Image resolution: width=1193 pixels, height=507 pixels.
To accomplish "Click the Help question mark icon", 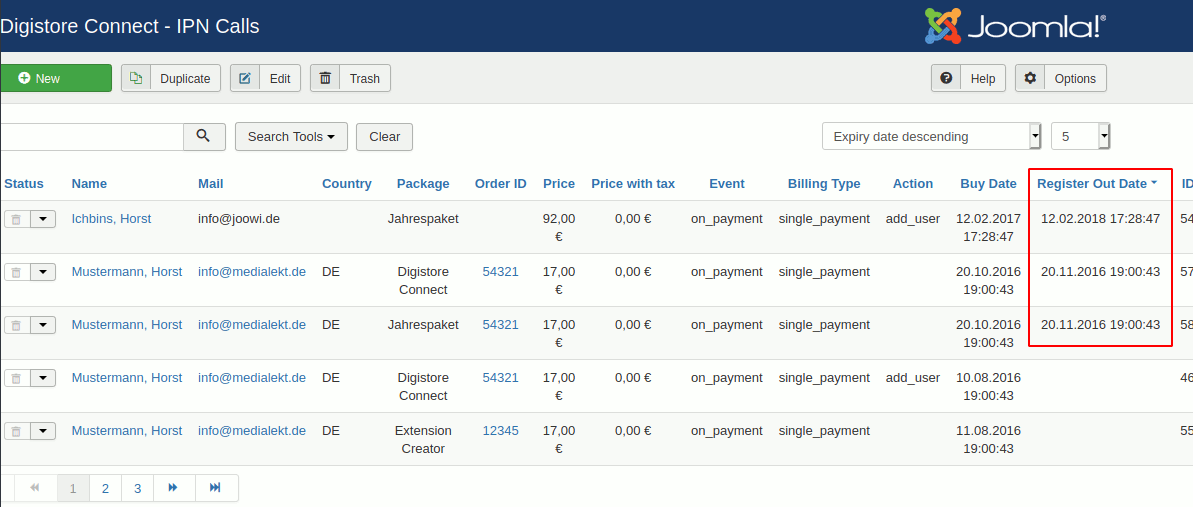I will pyautogui.click(x=946, y=78).
